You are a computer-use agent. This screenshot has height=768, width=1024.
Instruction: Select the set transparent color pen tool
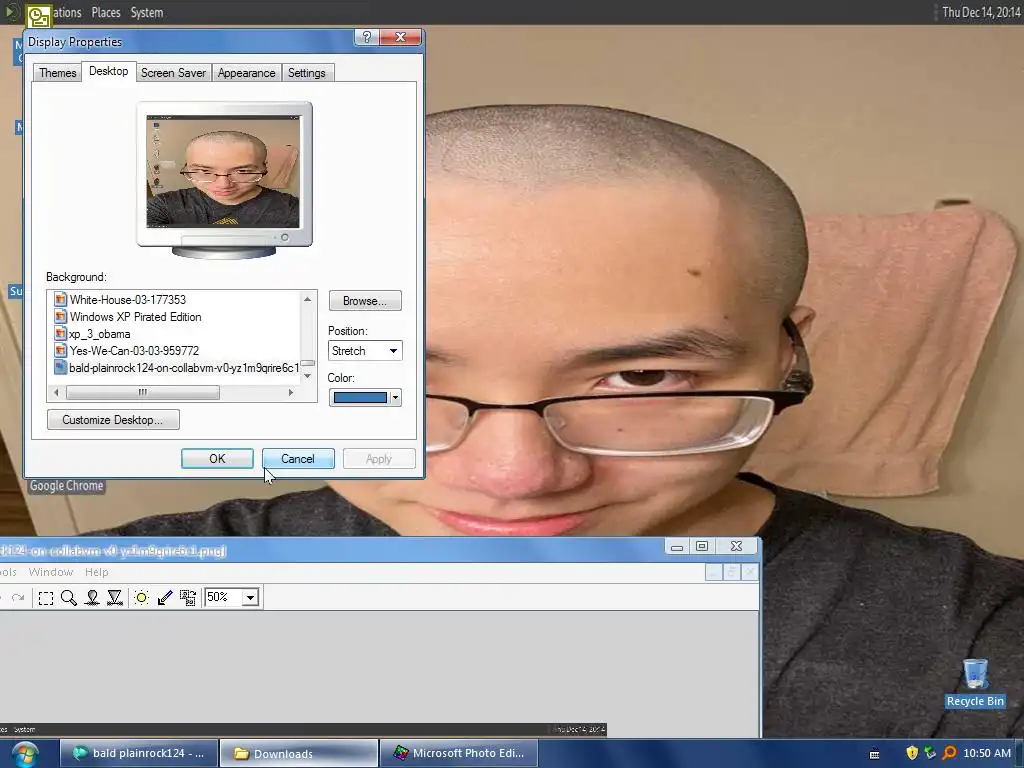(x=165, y=598)
